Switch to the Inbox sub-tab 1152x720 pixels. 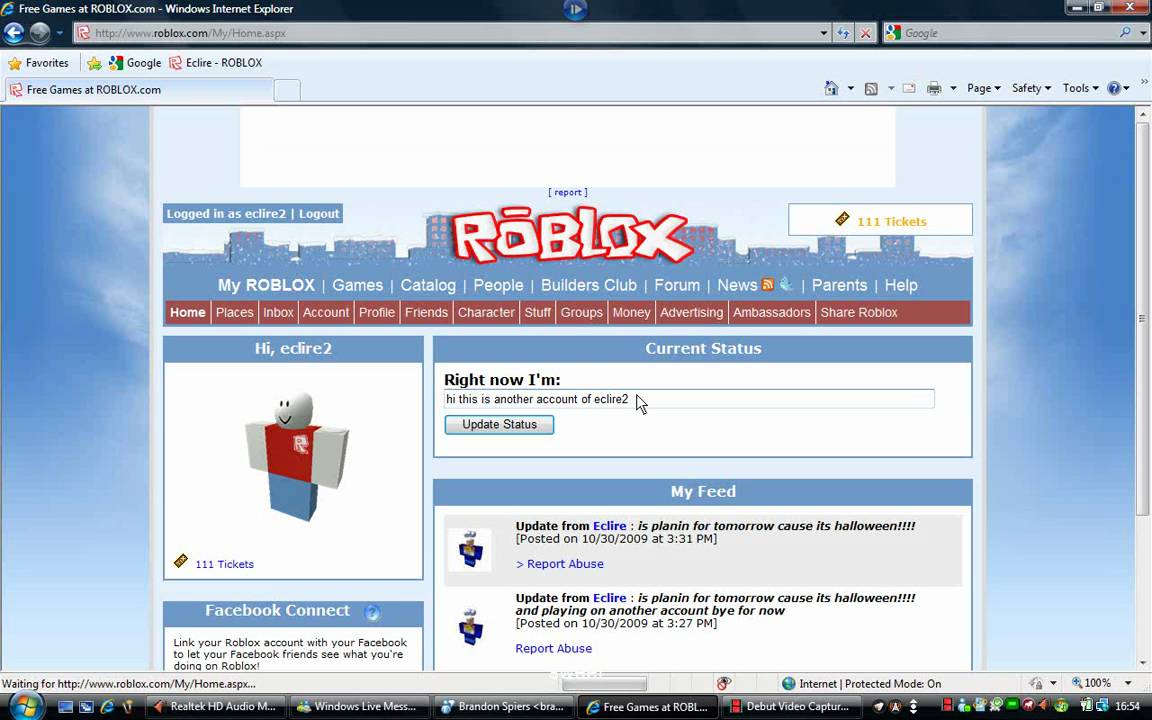pyautogui.click(x=278, y=312)
